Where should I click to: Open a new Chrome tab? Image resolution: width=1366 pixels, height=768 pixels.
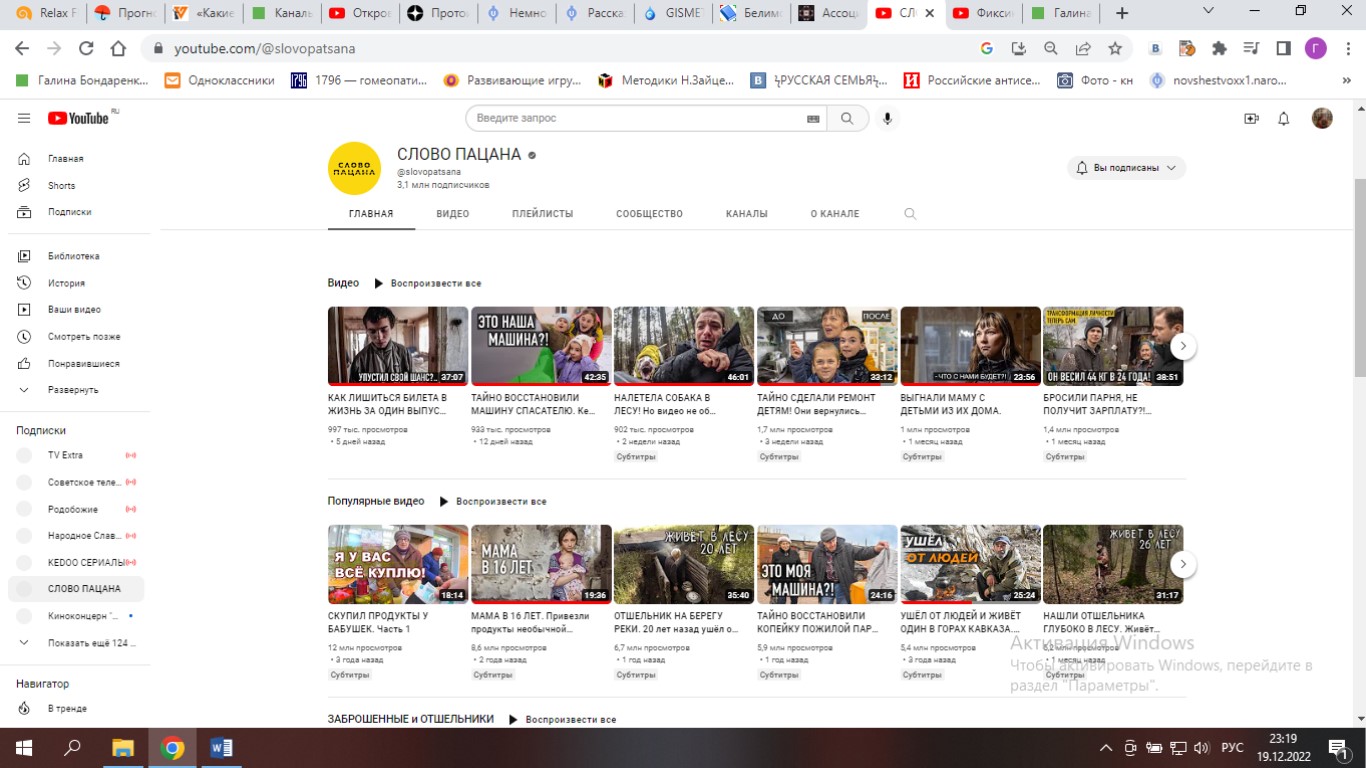tap(1122, 13)
